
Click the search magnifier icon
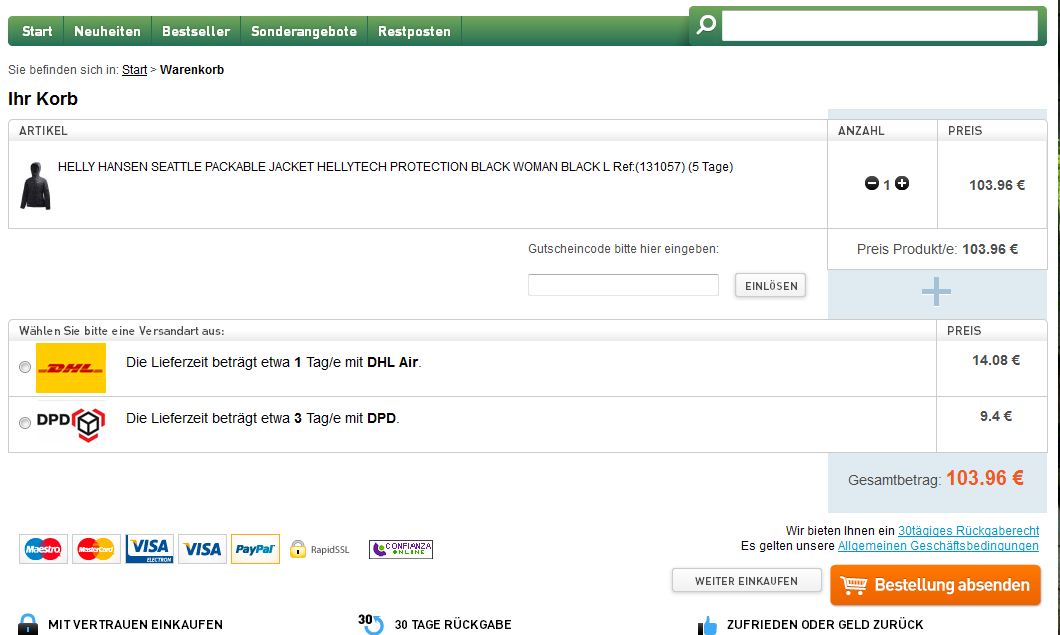coord(706,25)
